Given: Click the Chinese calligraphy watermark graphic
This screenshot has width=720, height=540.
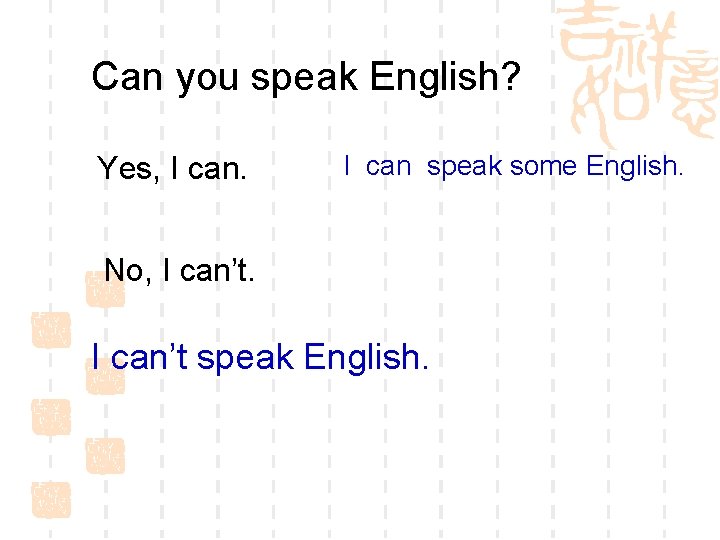Looking at the screenshot, I should tap(637, 73).
